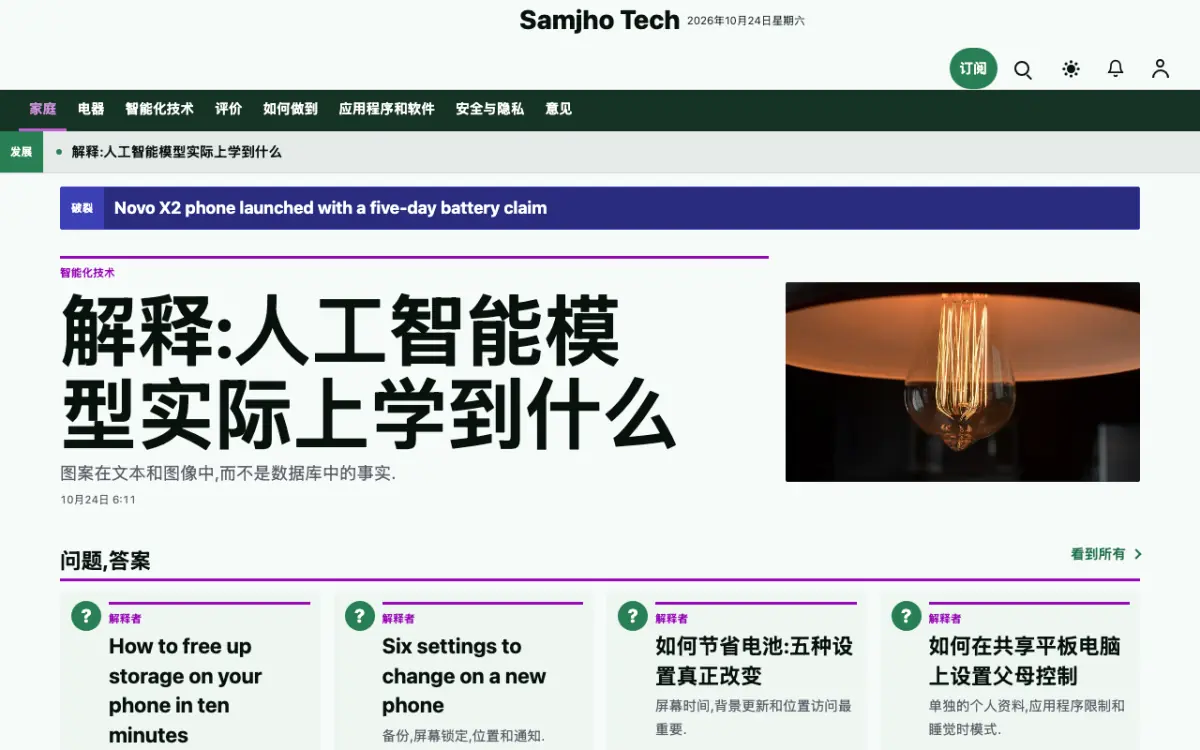Open the main headline 解释:人工智能模型实际上学到什么
This screenshot has width=1200, height=750.
368,373
